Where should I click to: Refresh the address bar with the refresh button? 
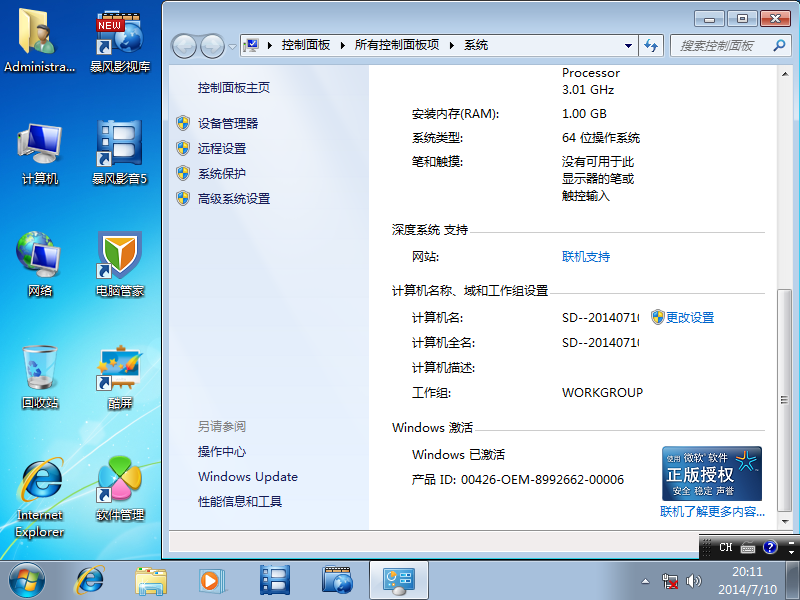tap(651, 45)
